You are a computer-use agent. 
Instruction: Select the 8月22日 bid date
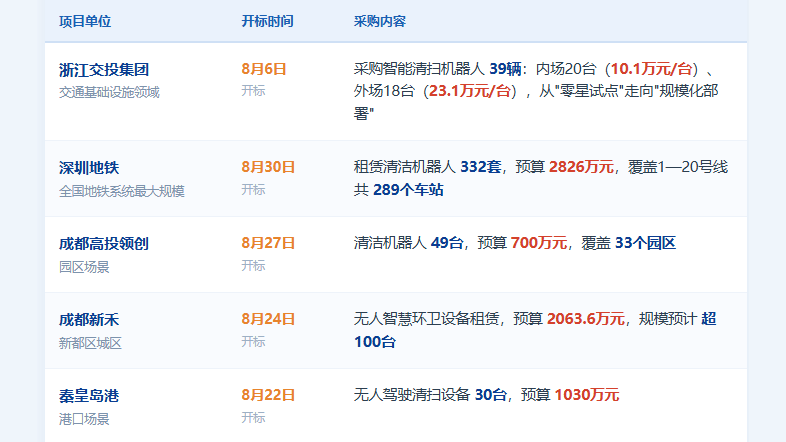tap(268, 395)
